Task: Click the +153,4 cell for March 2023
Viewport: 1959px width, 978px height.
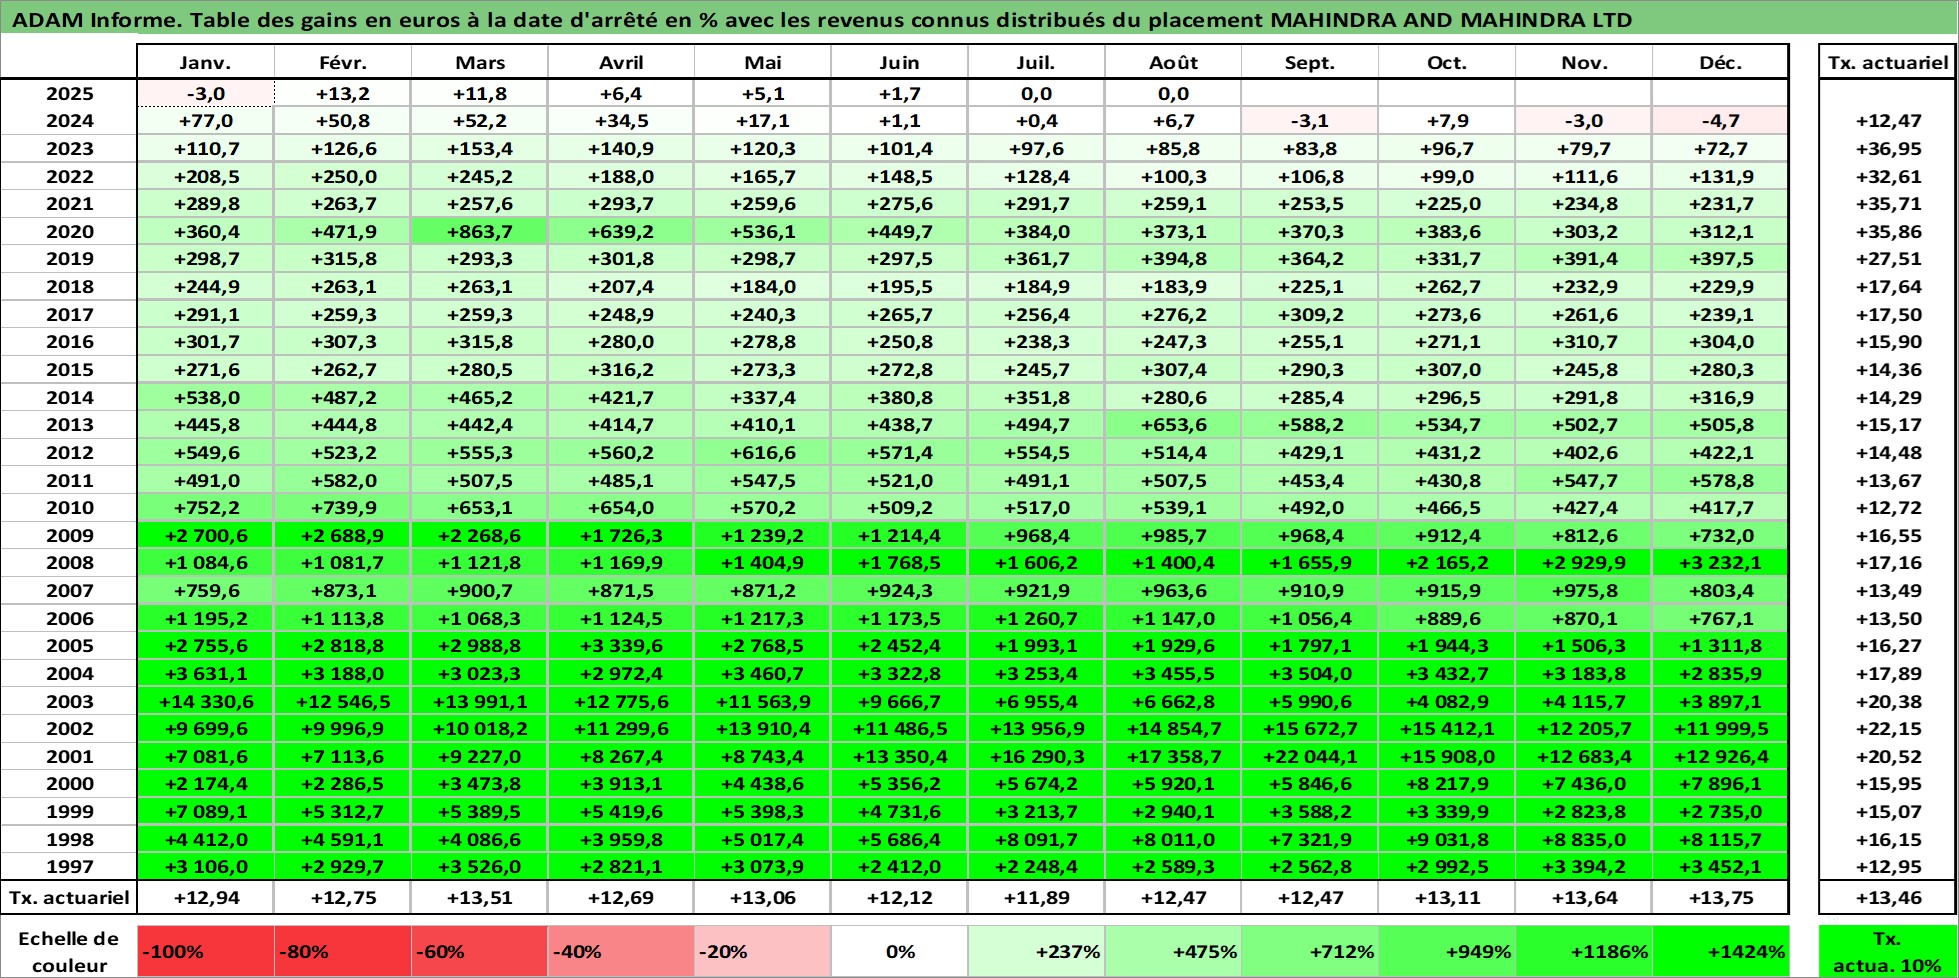Action: pyautogui.click(x=480, y=149)
